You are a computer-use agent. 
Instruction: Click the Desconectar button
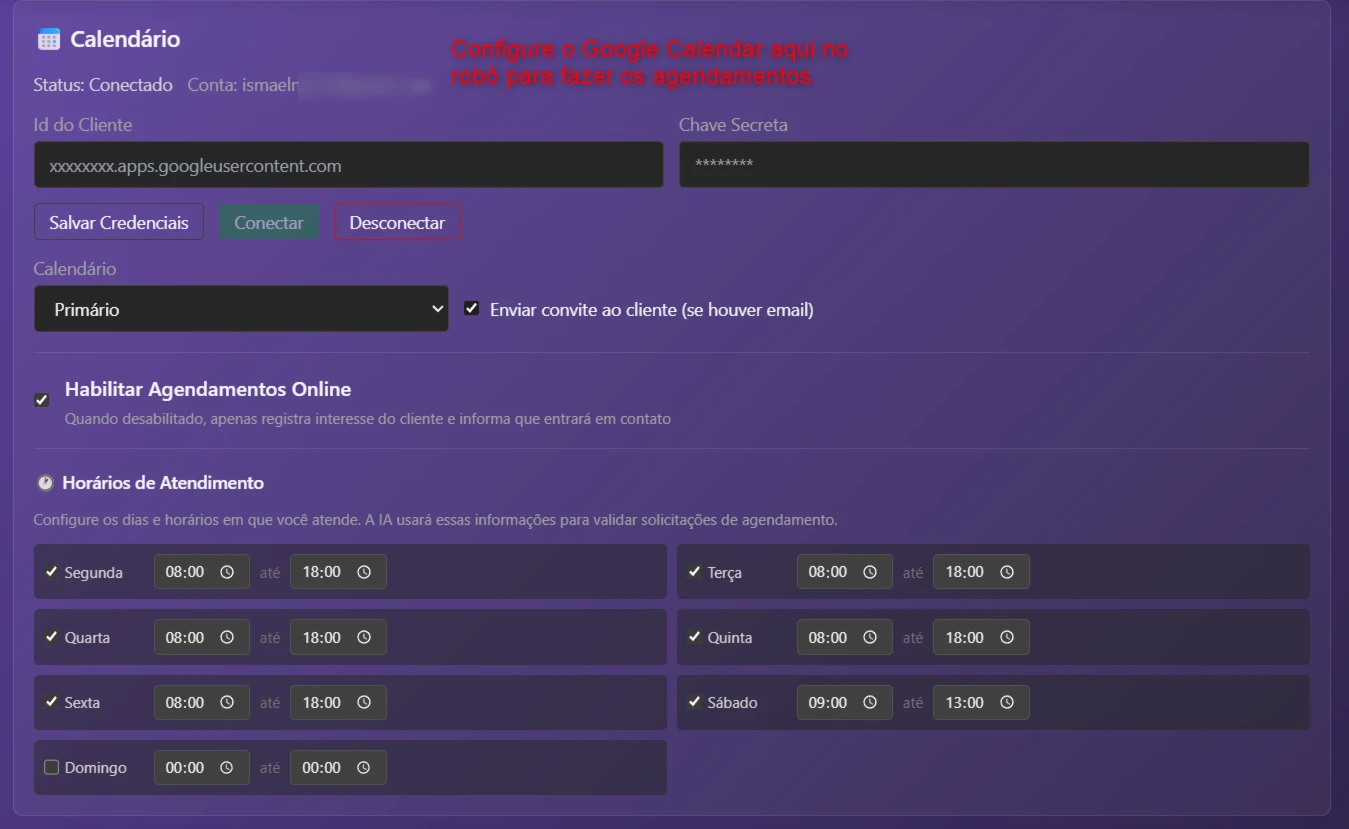[x=397, y=222]
